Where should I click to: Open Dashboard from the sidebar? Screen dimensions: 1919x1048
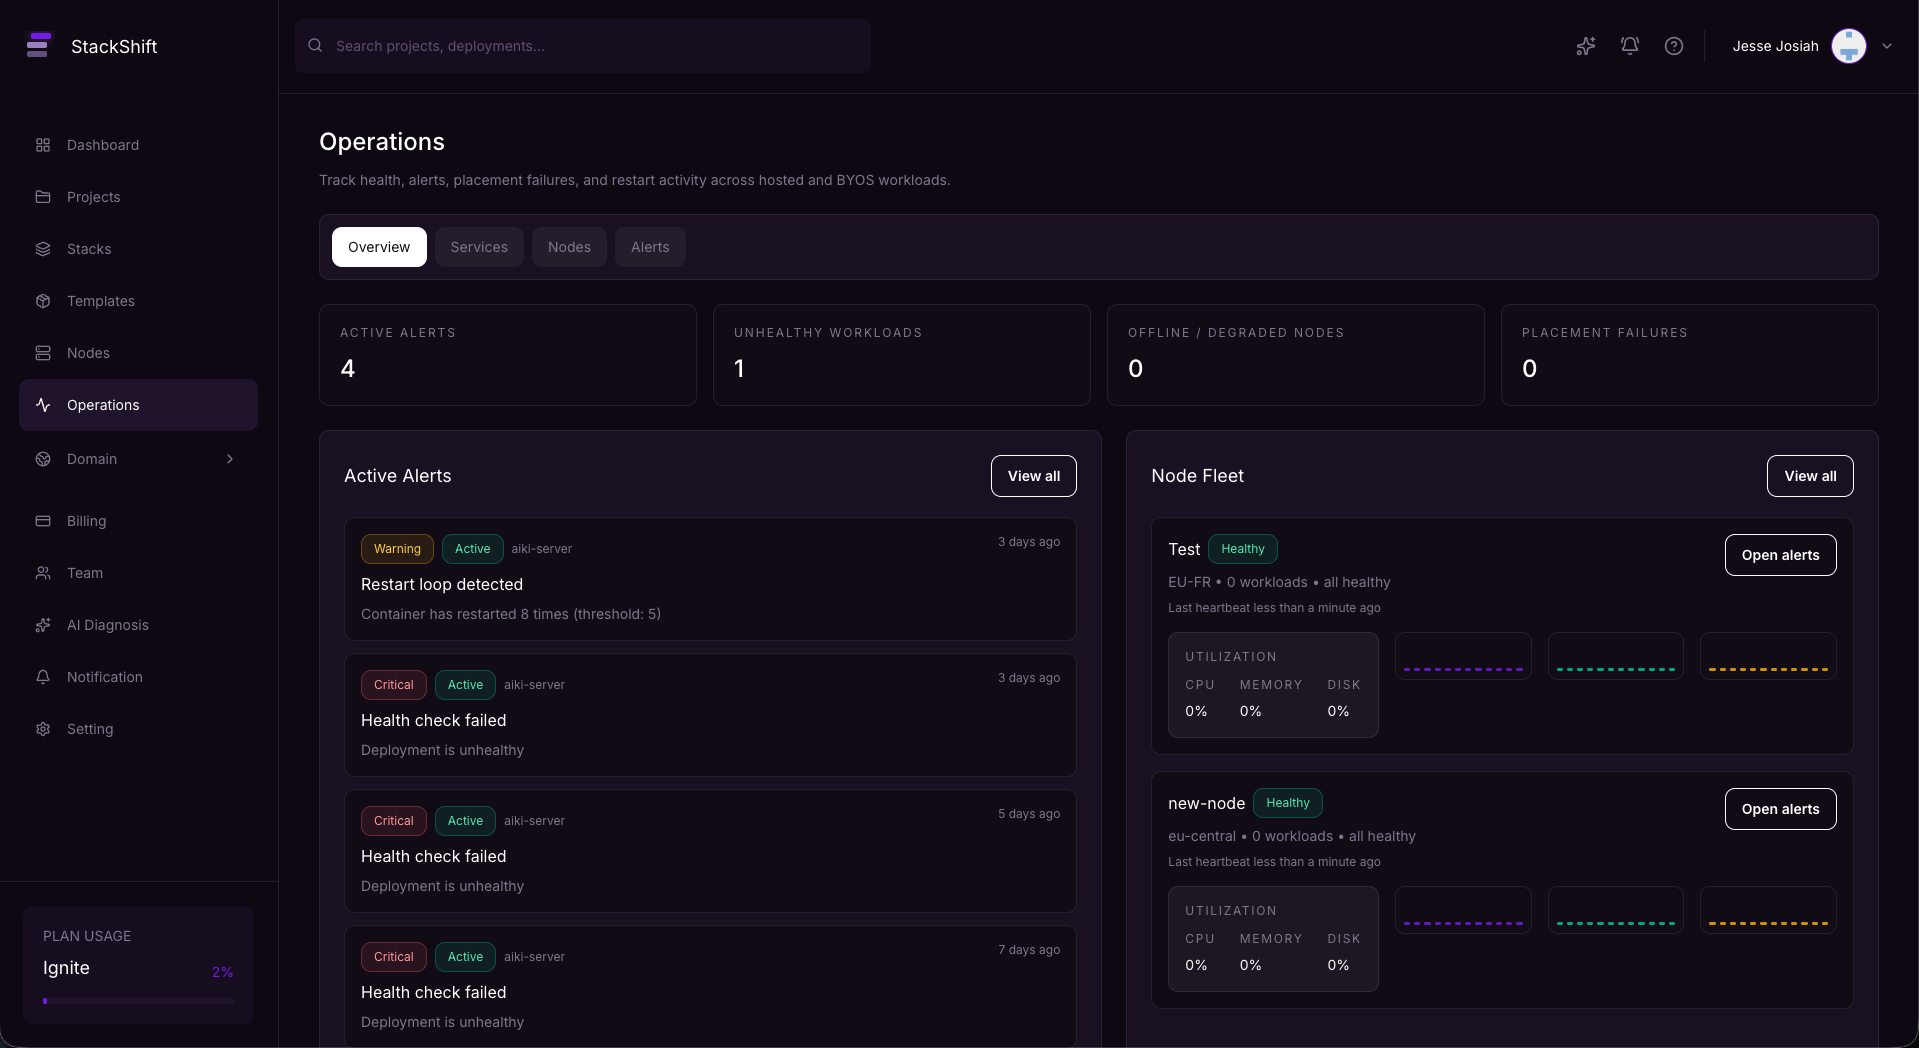(x=102, y=145)
